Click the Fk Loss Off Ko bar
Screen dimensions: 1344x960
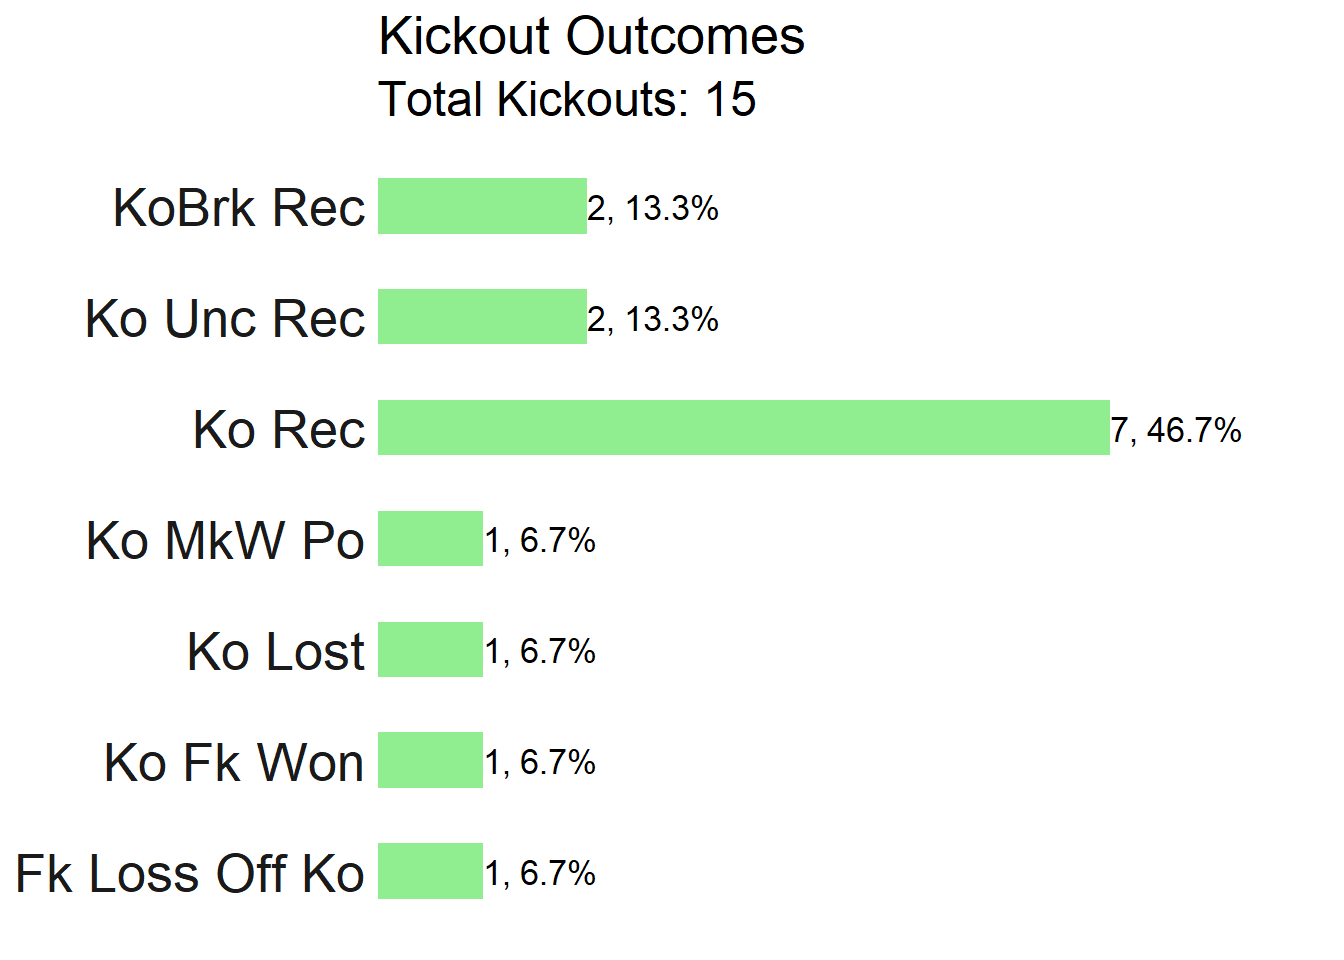tap(430, 872)
